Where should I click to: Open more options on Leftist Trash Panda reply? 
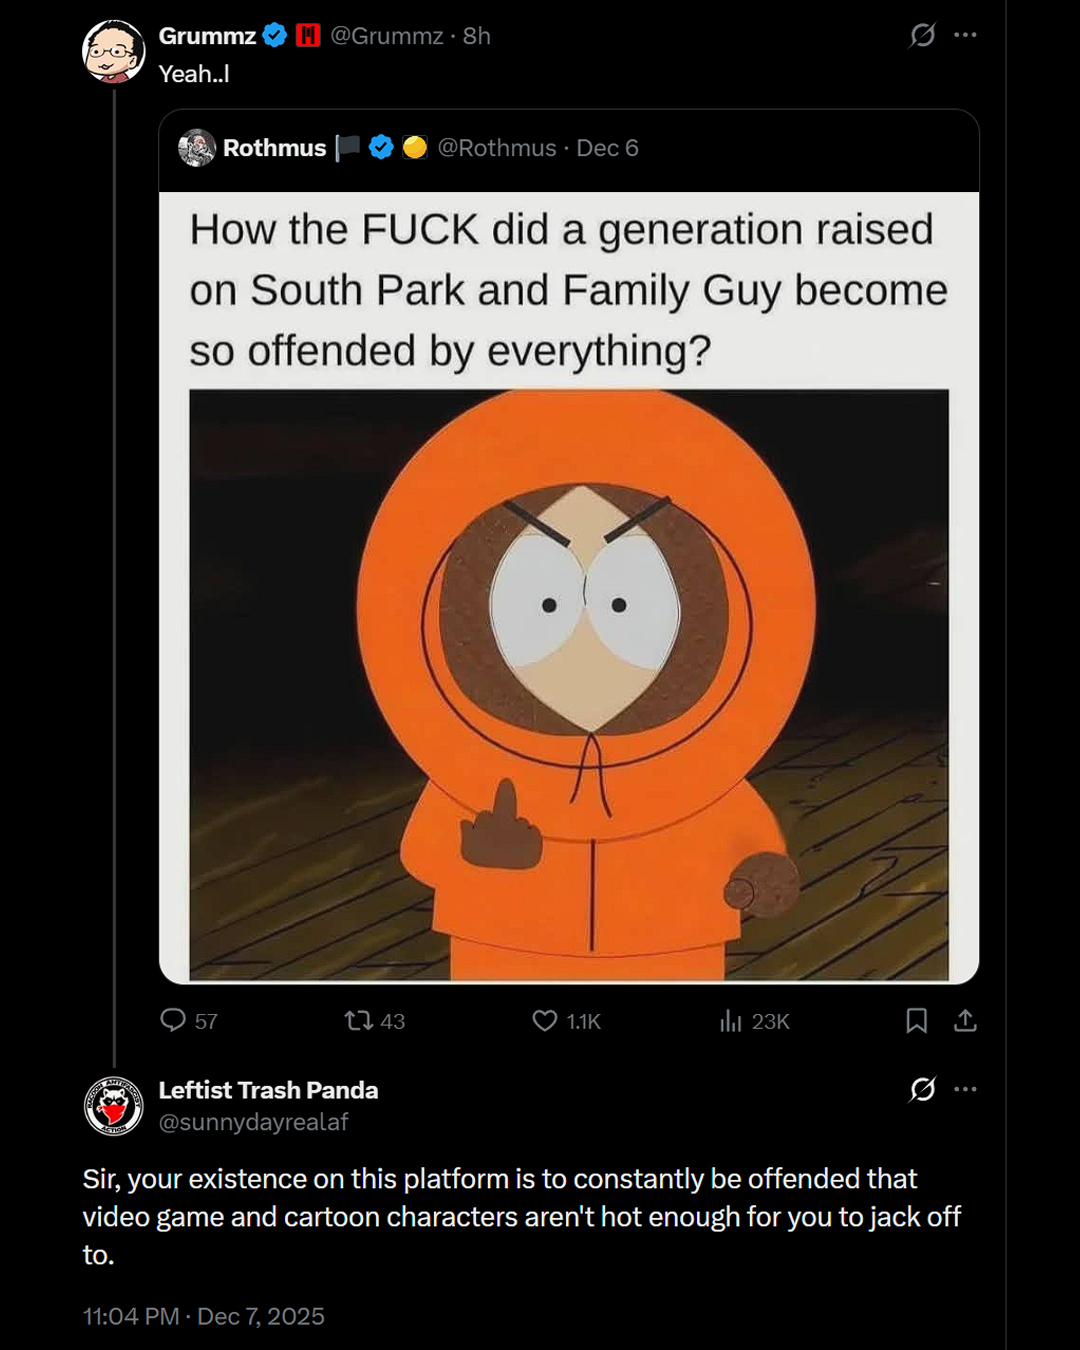click(965, 1089)
